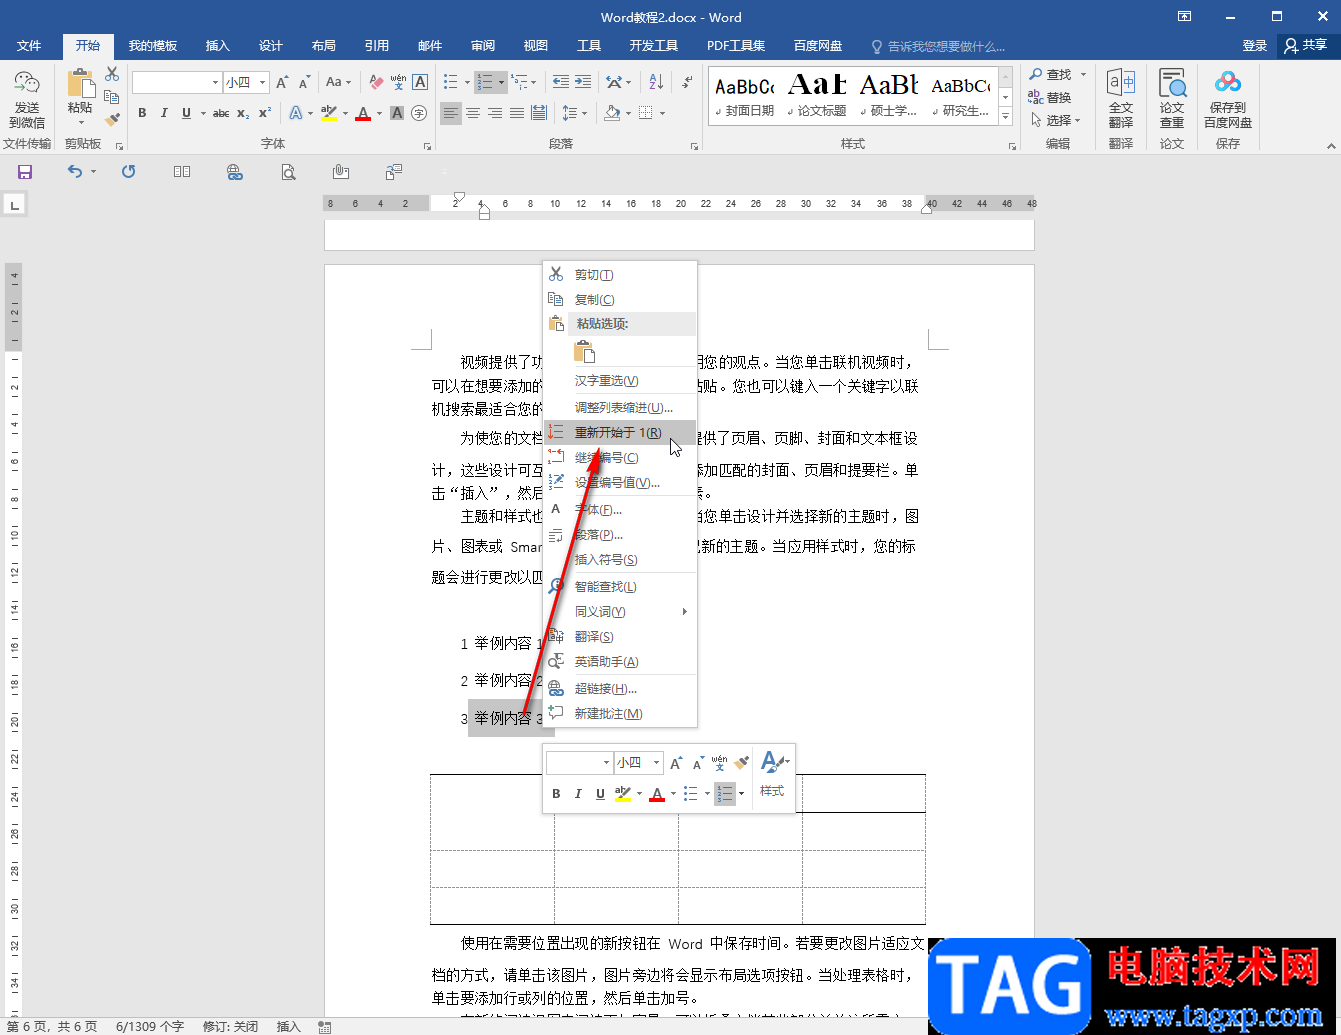The width and height of the screenshot is (1341, 1035).
Task: Click the Undo arrow icon
Action: [x=75, y=172]
